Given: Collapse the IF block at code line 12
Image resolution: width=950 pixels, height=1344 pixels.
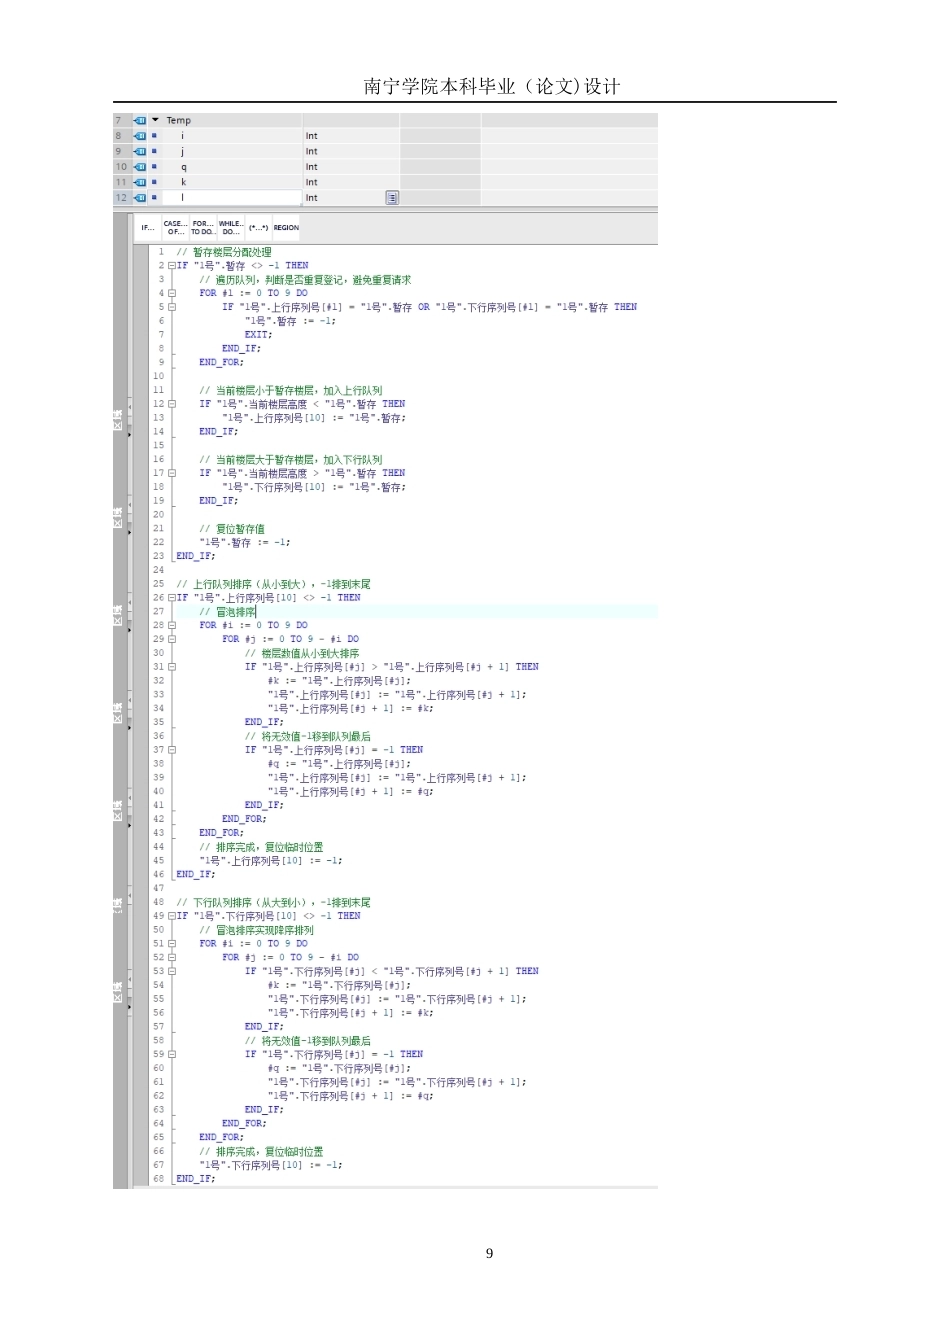Looking at the screenshot, I should [x=171, y=404].
